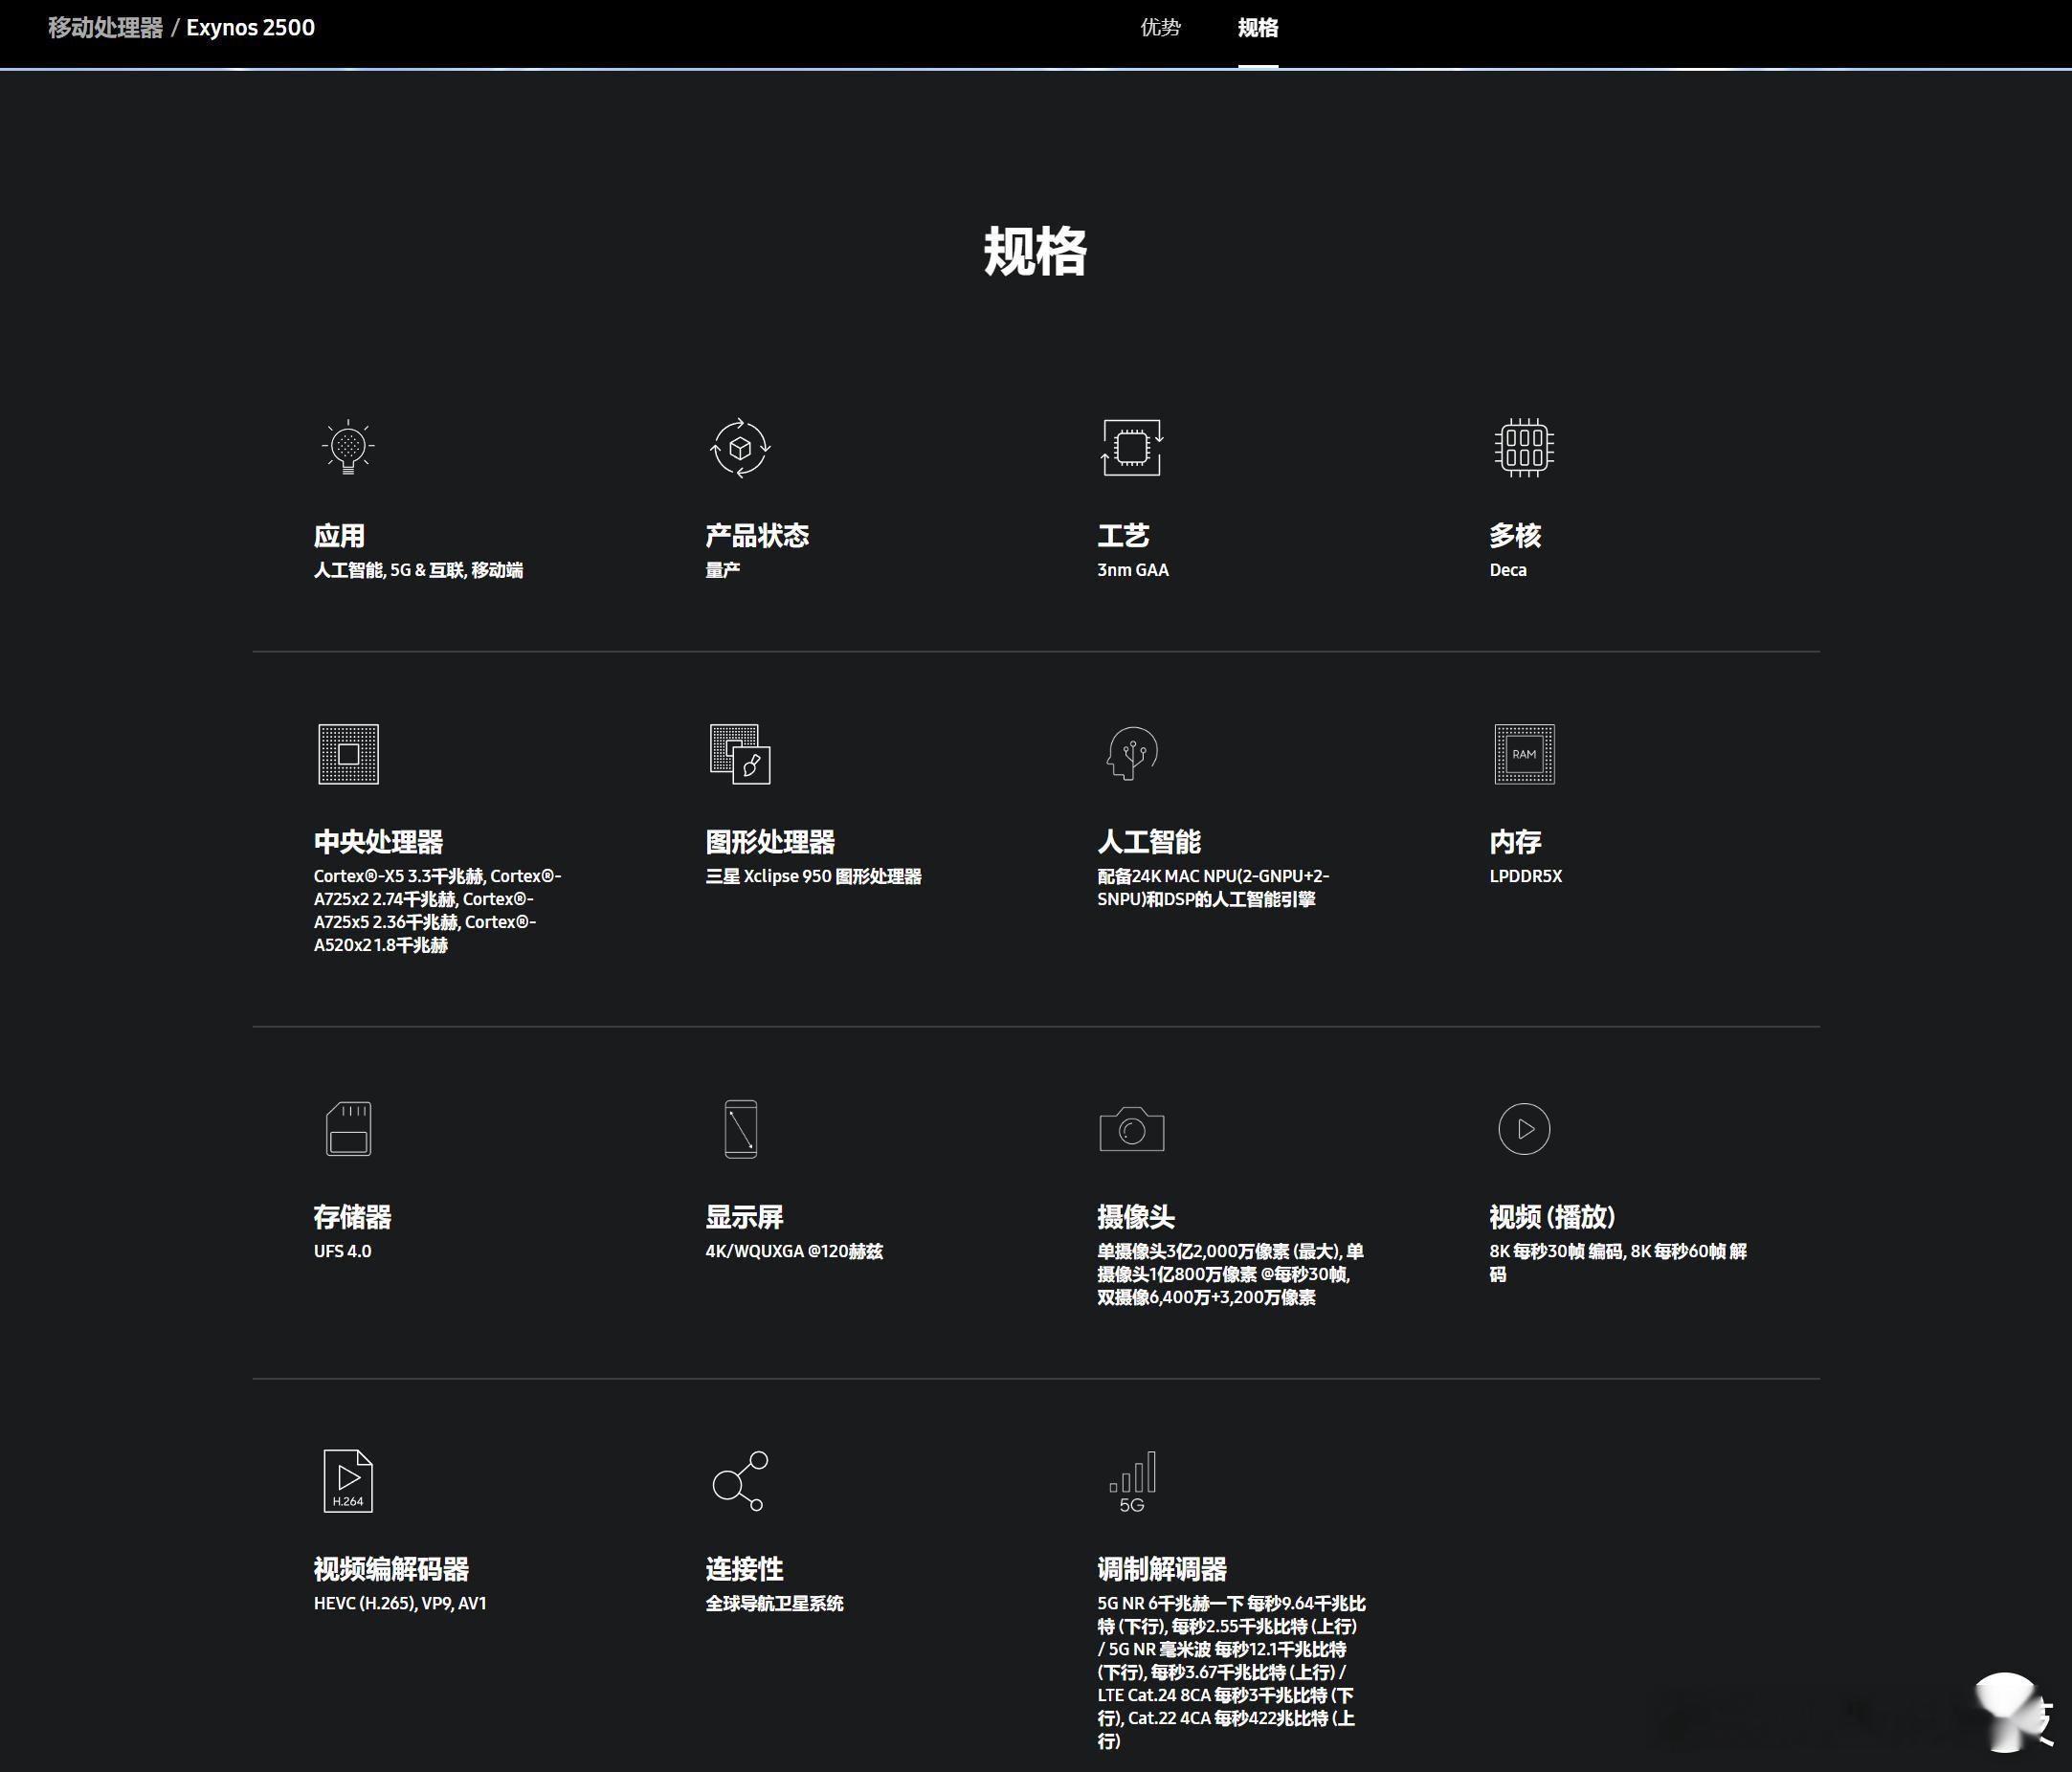Click the 工艺 heading

click(x=1123, y=536)
